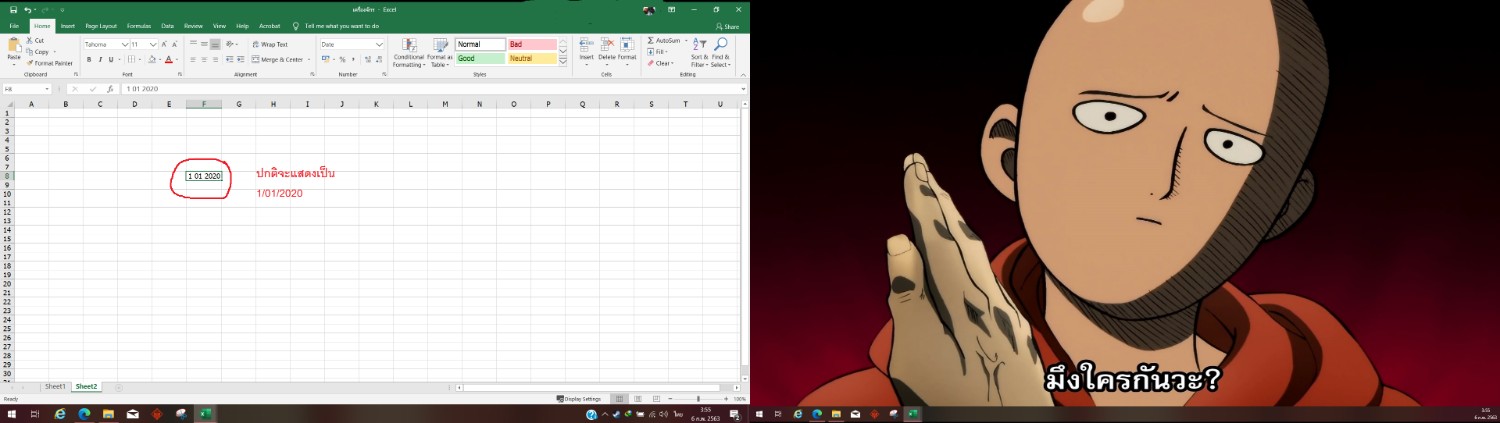
Task: Open the Windows Start menu
Action: click(x=12, y=414)
